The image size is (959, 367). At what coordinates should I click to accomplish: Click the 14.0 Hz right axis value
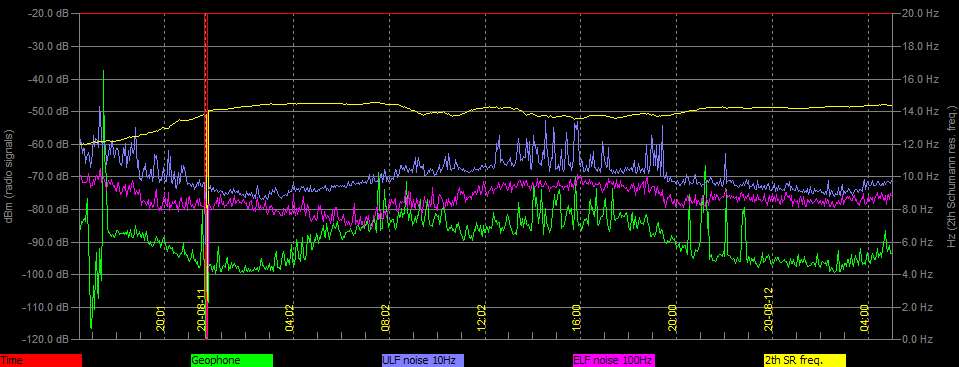pyautogui.click(x=920, y=111)
